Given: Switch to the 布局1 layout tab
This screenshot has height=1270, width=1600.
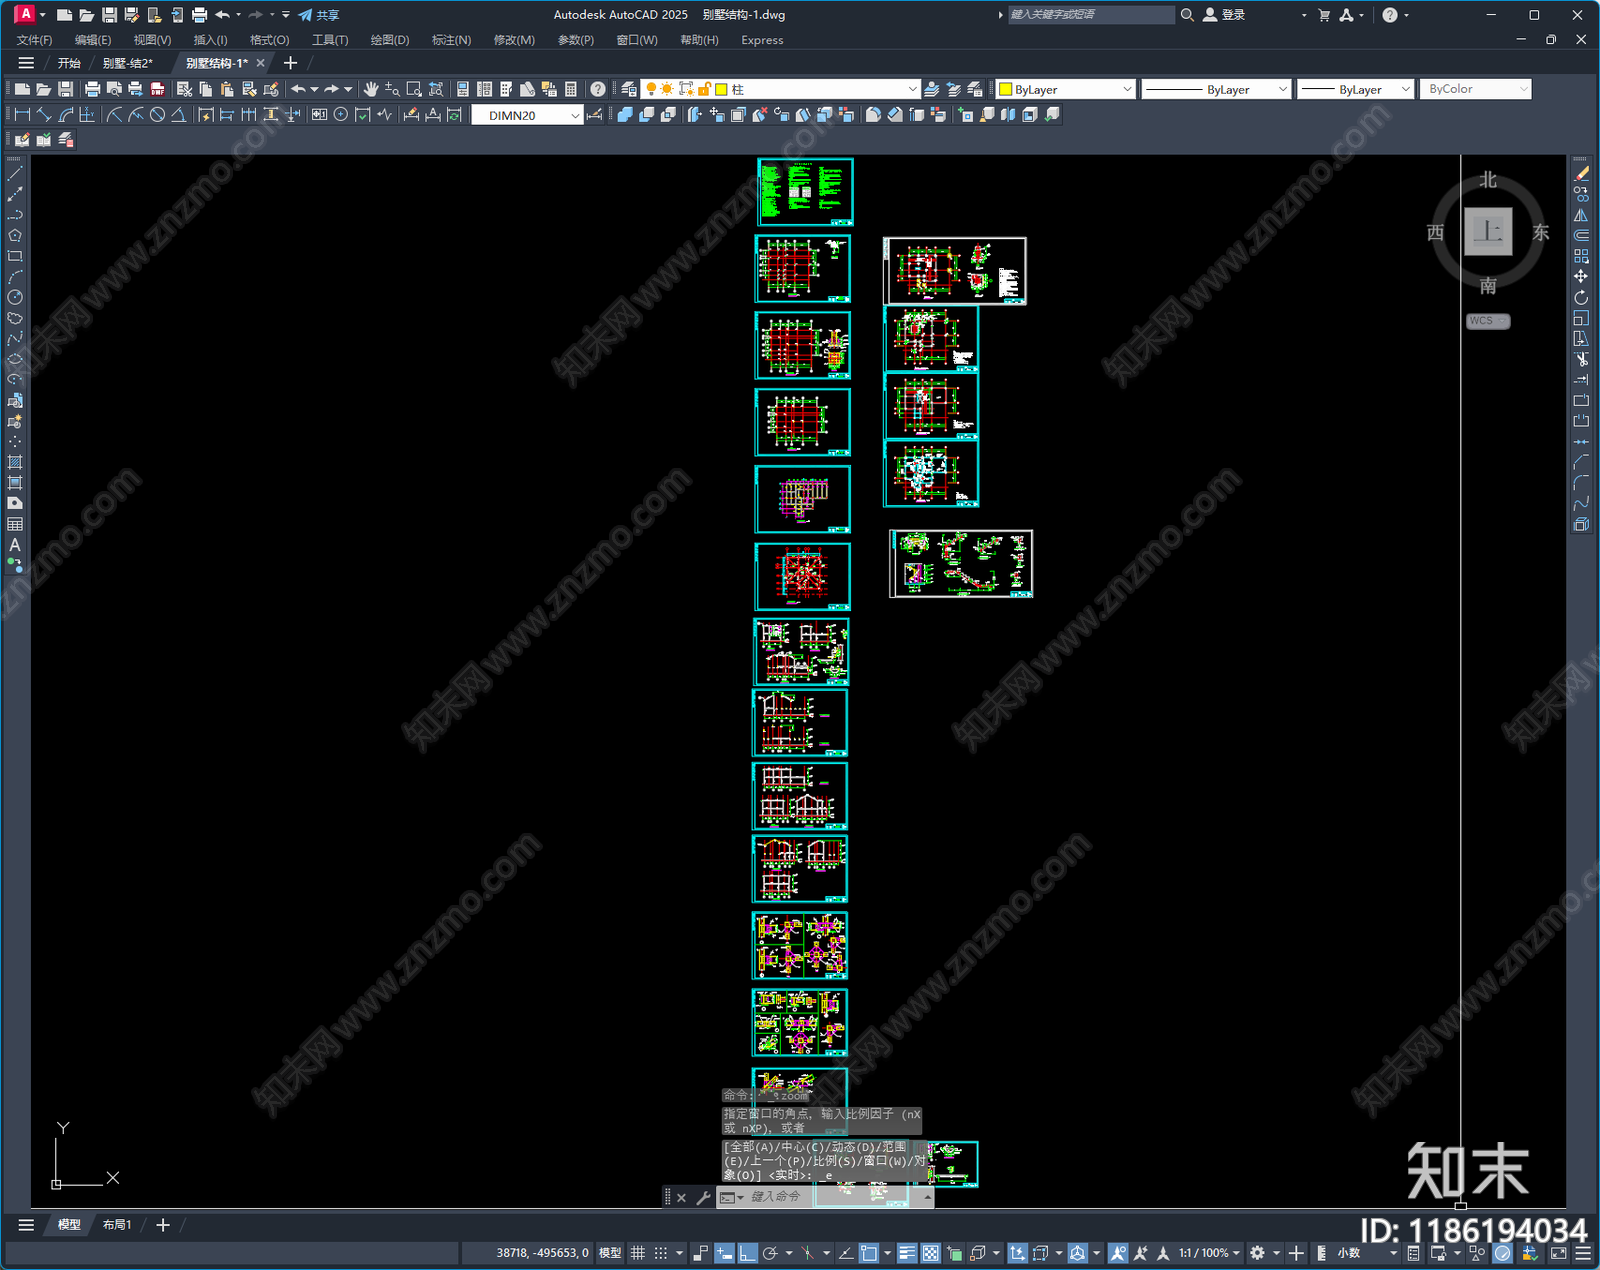Looking at the screenshot, I should (x=117, y=1224).
